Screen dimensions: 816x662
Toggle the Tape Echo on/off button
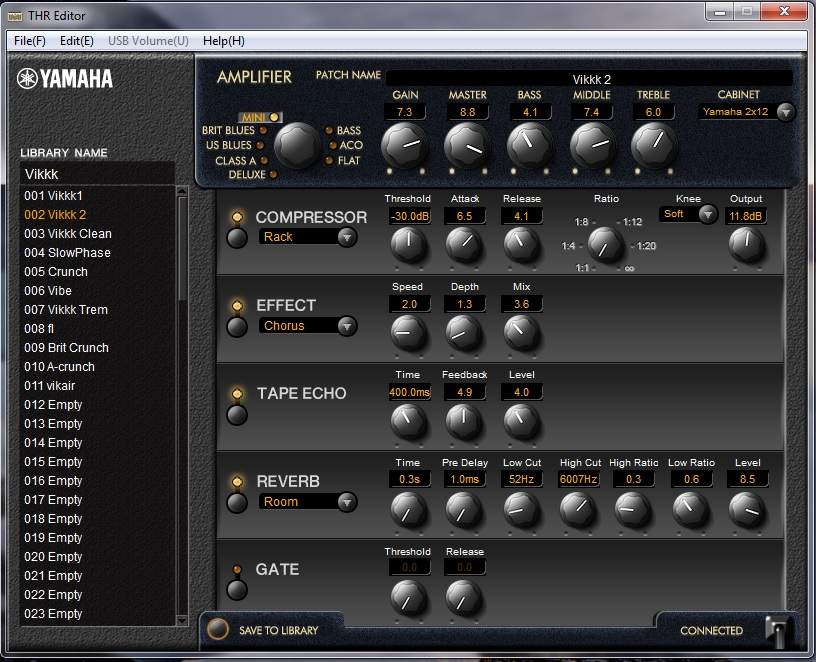[x=237, y=414]
